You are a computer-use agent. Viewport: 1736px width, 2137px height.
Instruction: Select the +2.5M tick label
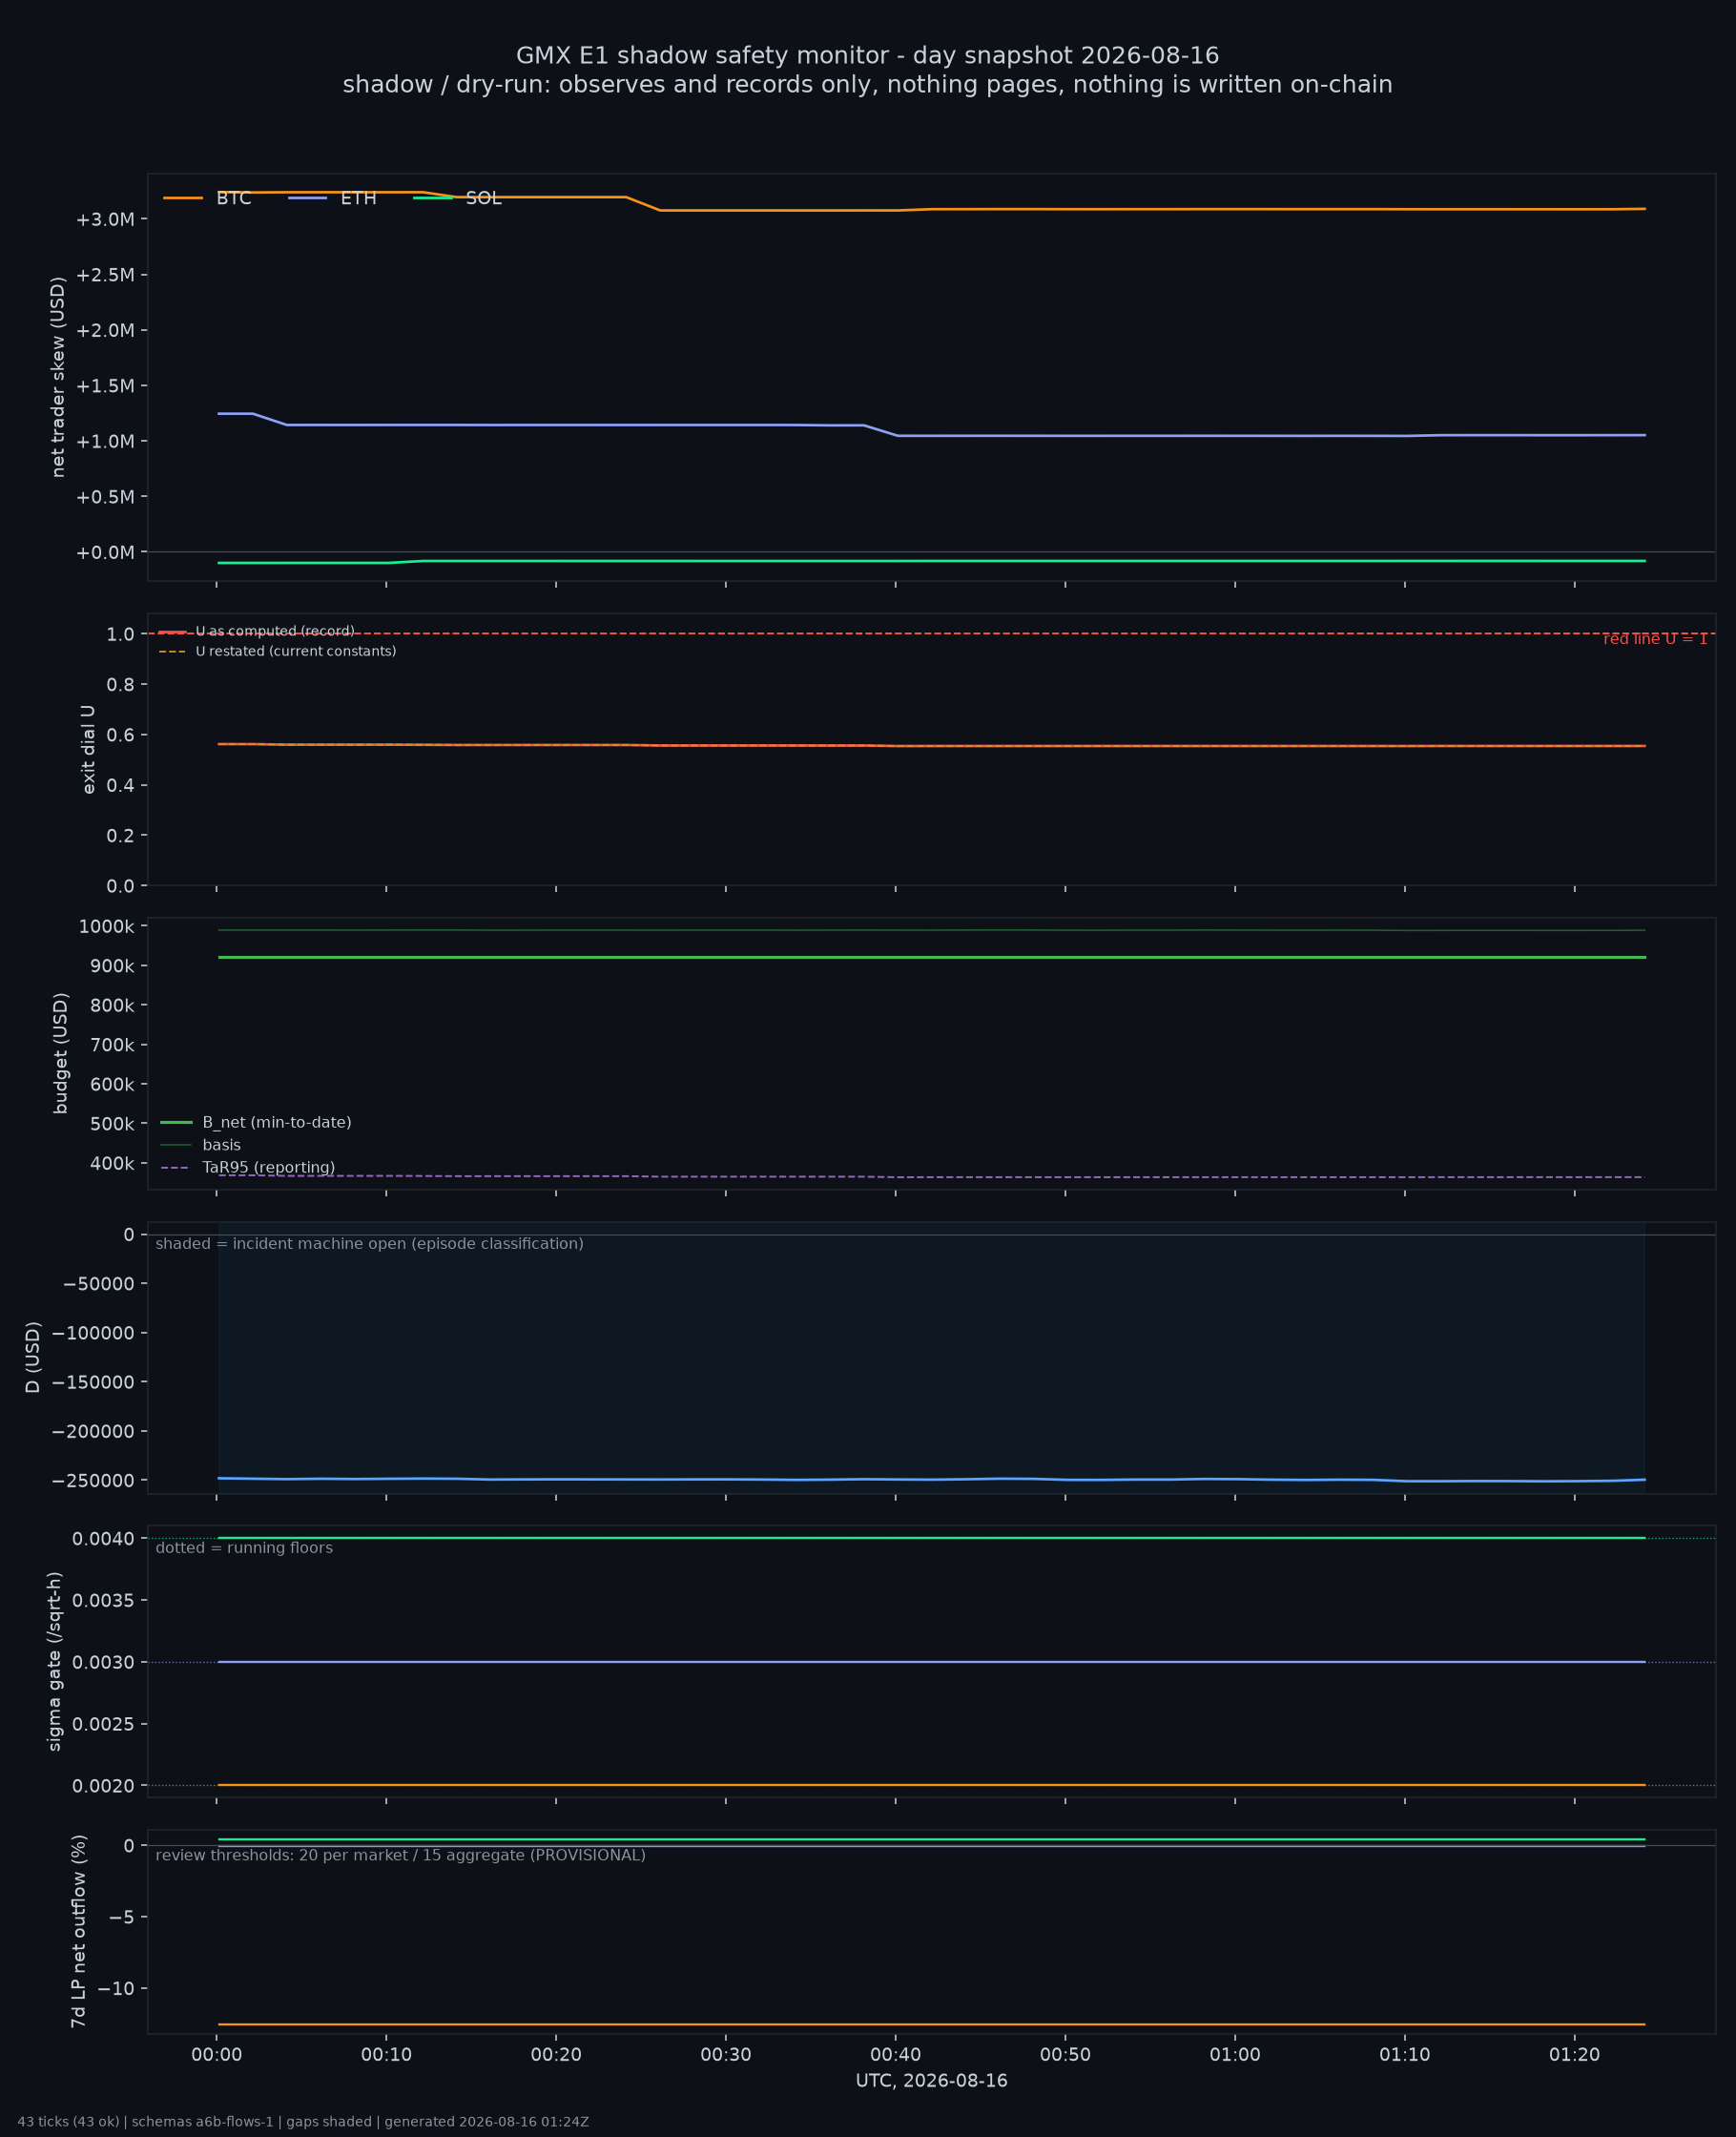(105, 275)
